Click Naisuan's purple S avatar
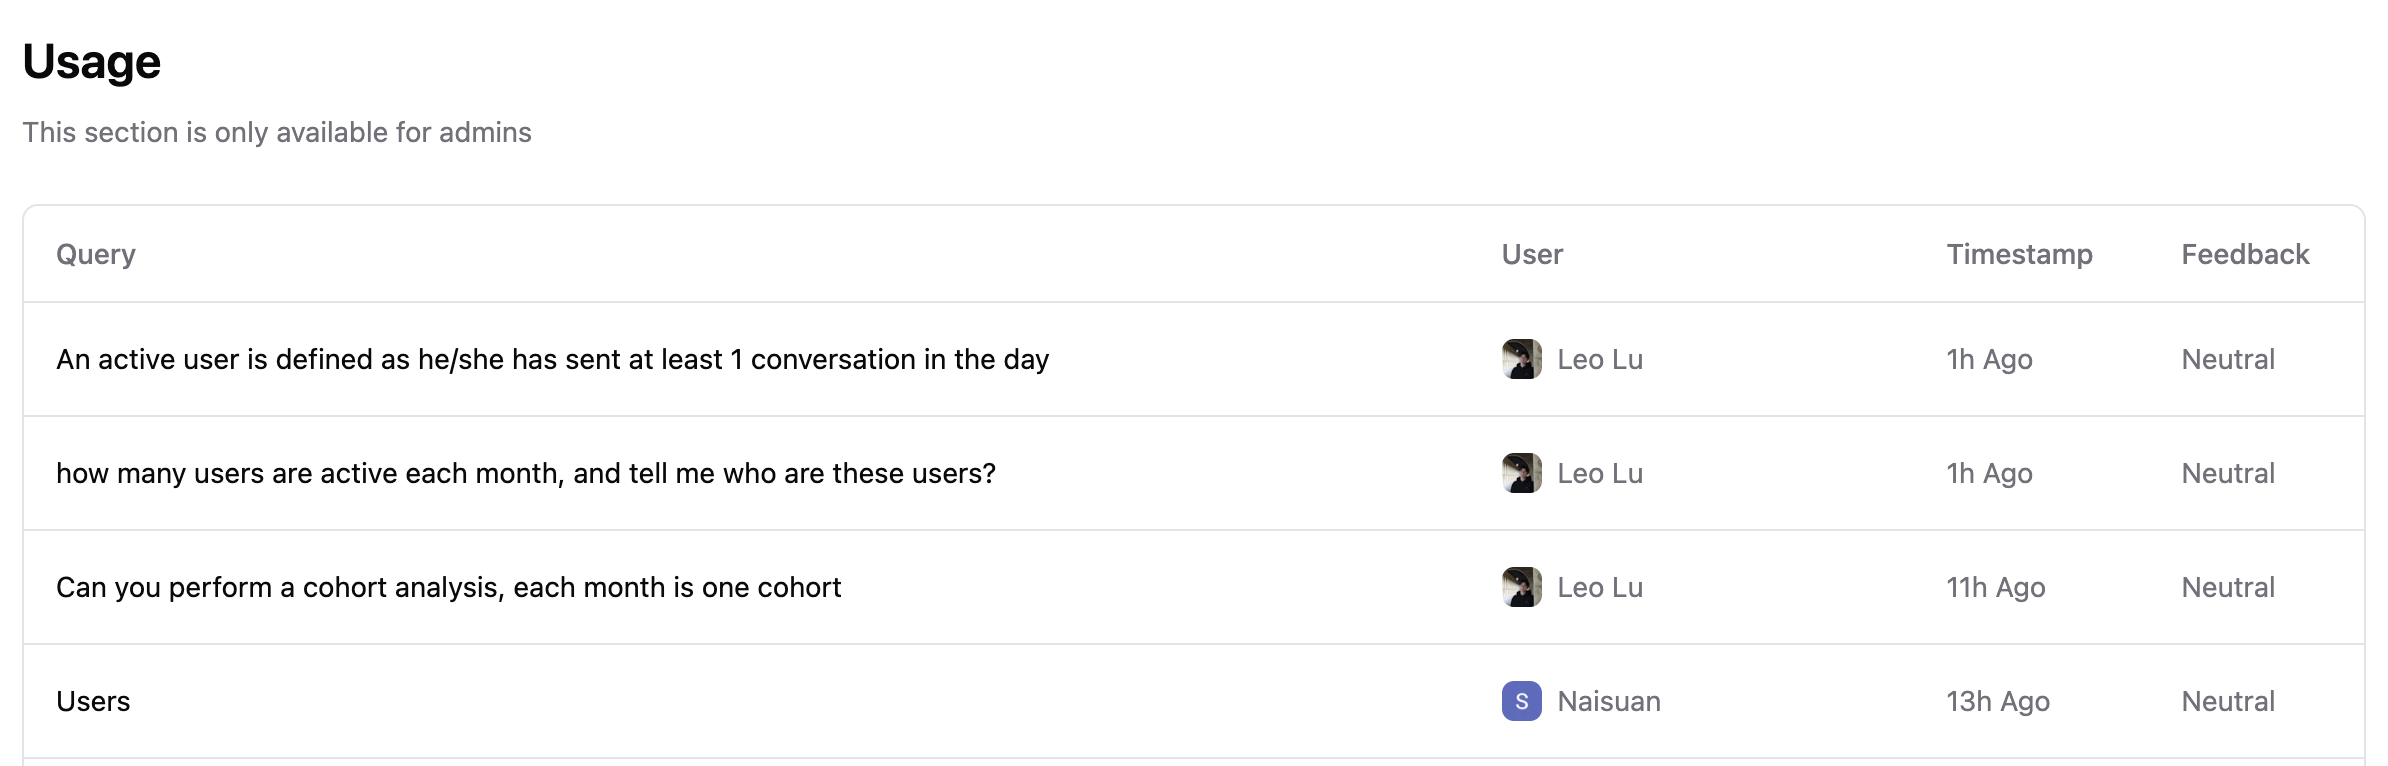Image resolution: width=2388 pixels, height=766 pixels. (1521, 701)
